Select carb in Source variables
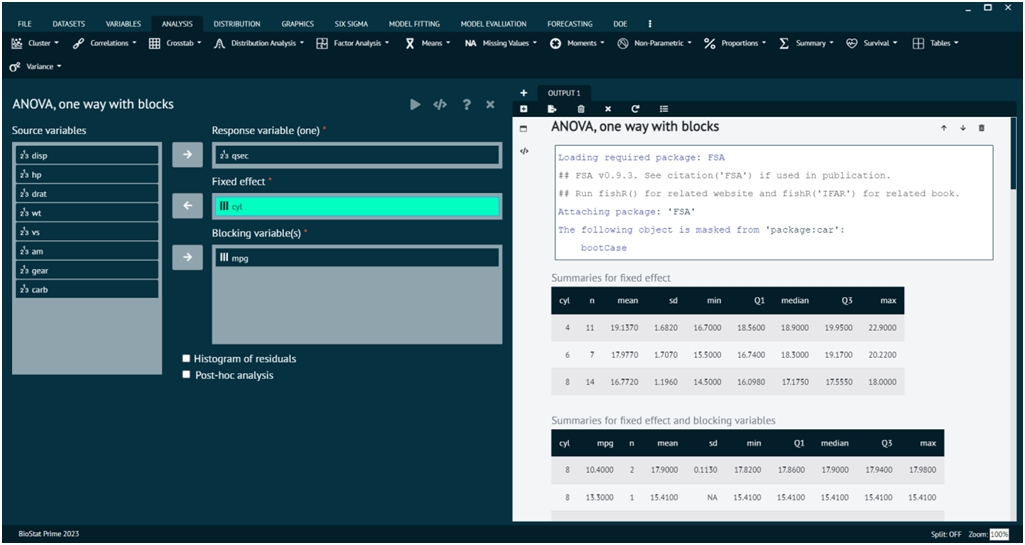This screenshot has width=1025, height=545. point(87,289)
